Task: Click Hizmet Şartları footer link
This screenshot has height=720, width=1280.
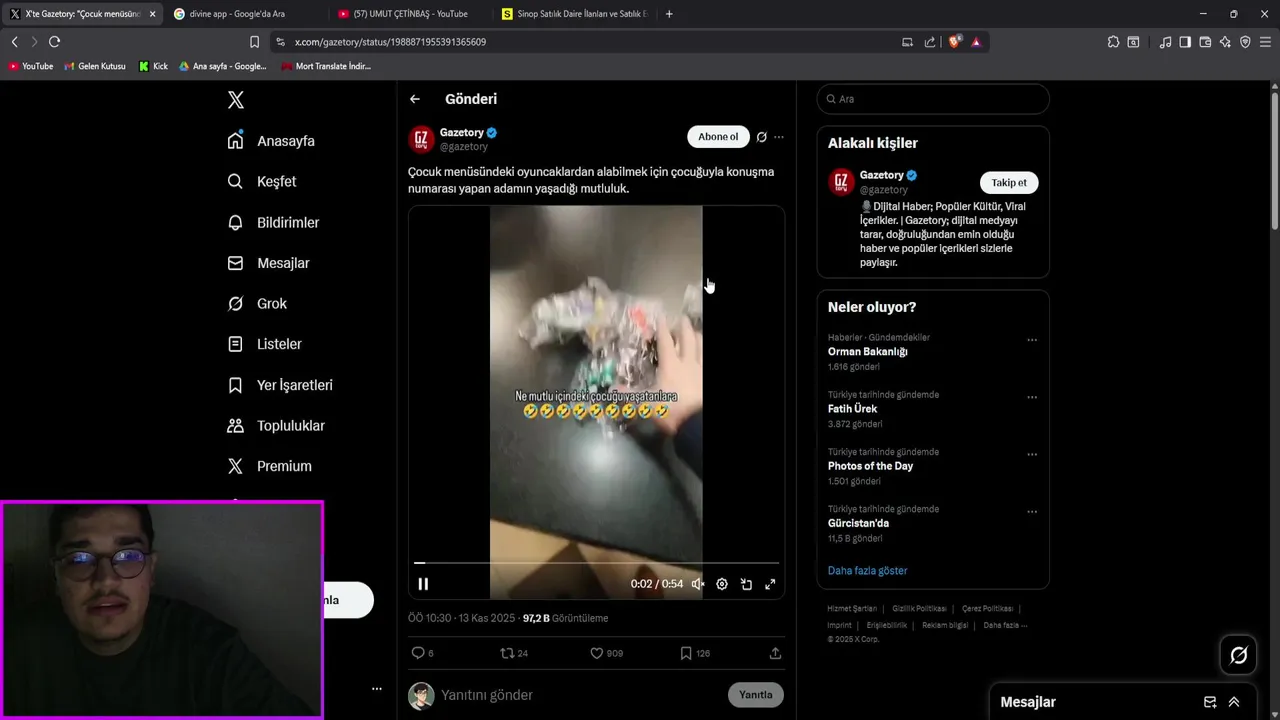Action: pos(852,609)
